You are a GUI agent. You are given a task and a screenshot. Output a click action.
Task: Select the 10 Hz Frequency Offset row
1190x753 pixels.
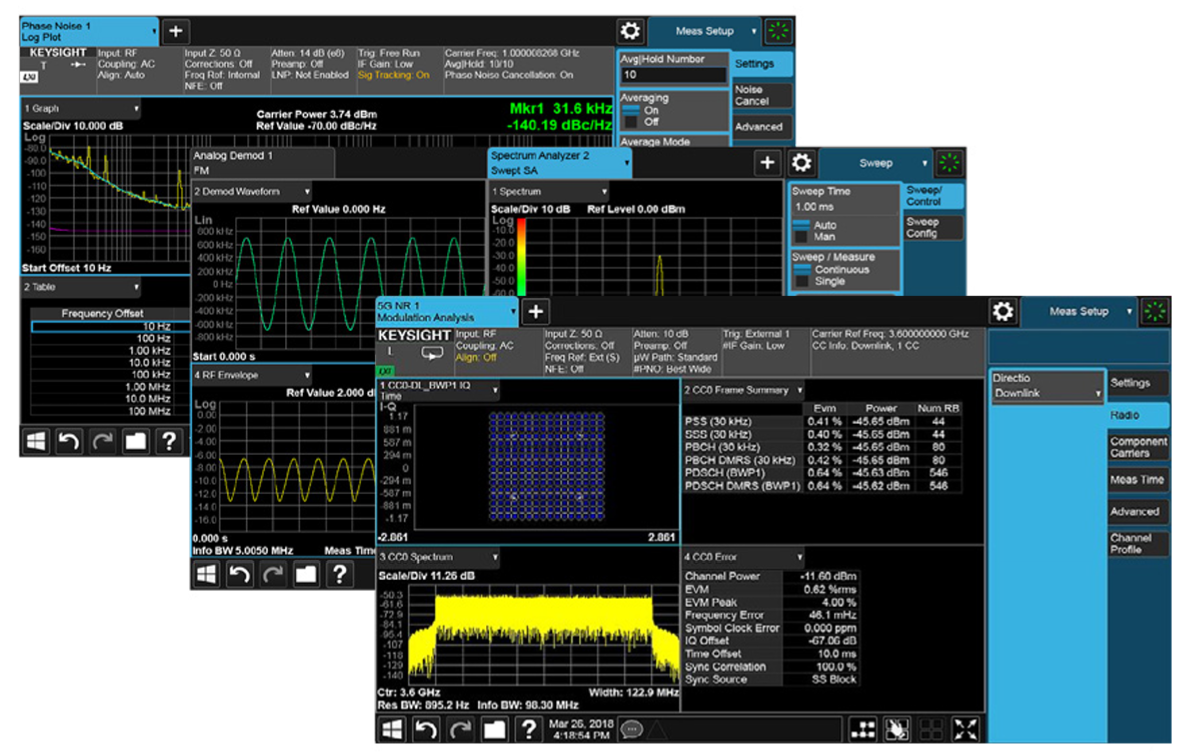(x=112, y=326)
